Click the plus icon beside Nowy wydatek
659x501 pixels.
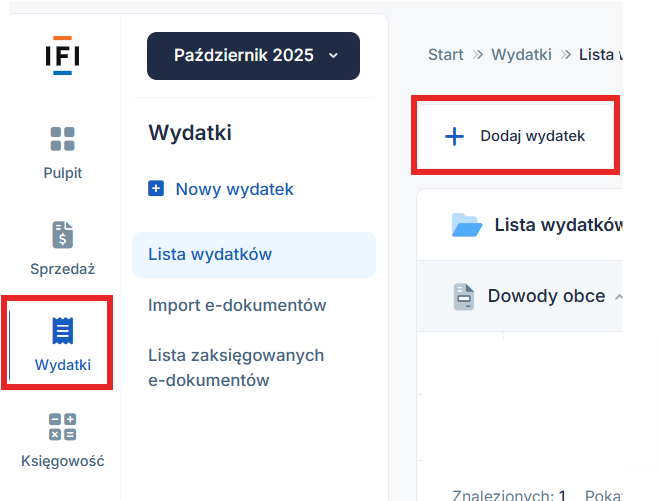click(x=156, y=189)
